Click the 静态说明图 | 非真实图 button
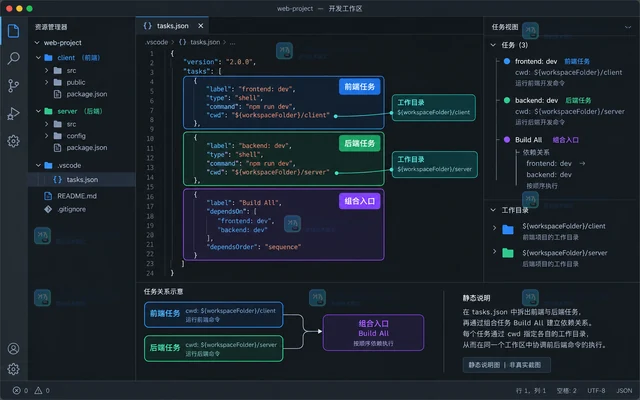640x400 pixels. (506, 365)
